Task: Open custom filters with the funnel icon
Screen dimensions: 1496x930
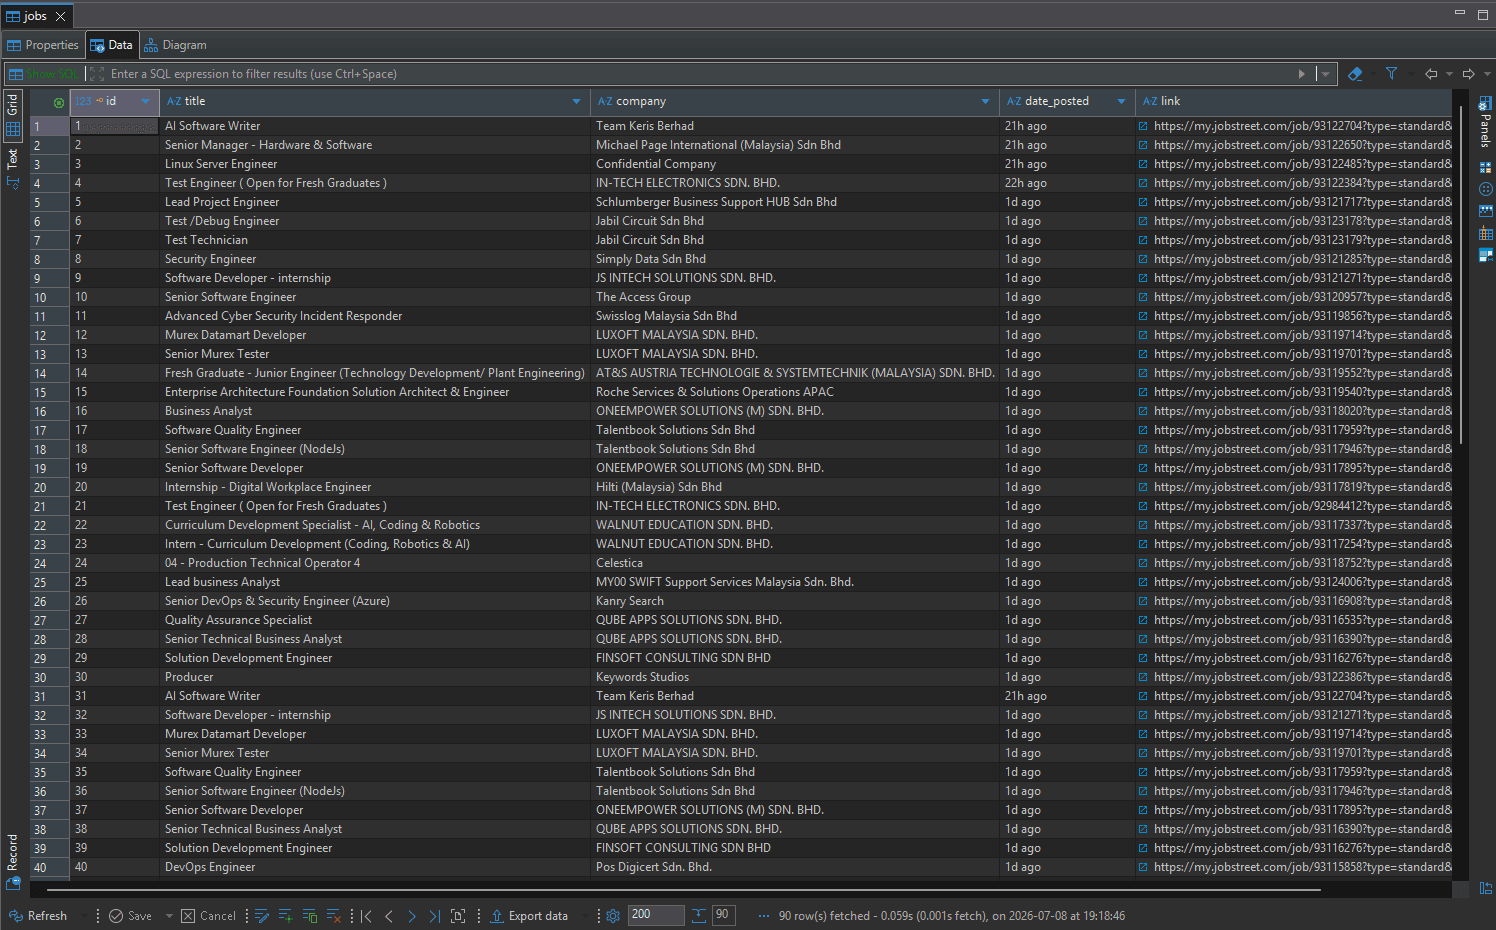Action: 1391,74
